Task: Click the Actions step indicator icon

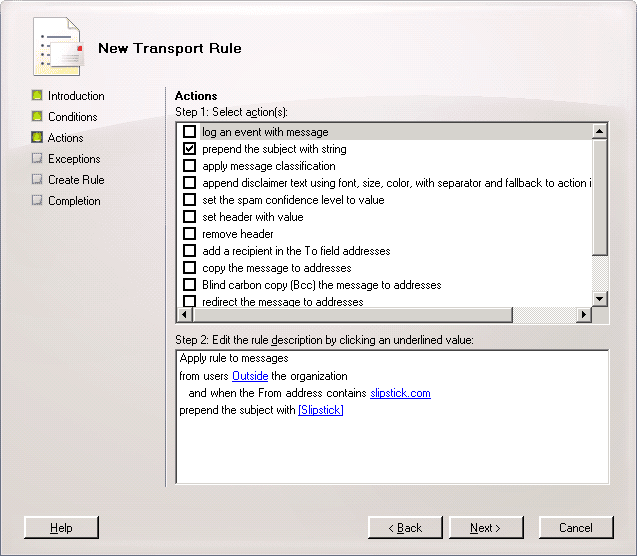Action: [x=37, y=137]
